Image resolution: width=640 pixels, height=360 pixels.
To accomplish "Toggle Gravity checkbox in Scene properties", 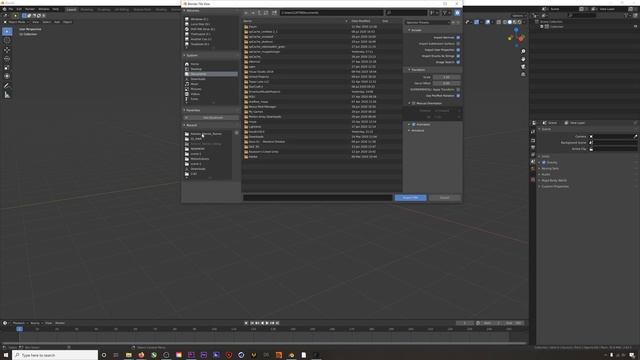I will [x=544, y=162].
